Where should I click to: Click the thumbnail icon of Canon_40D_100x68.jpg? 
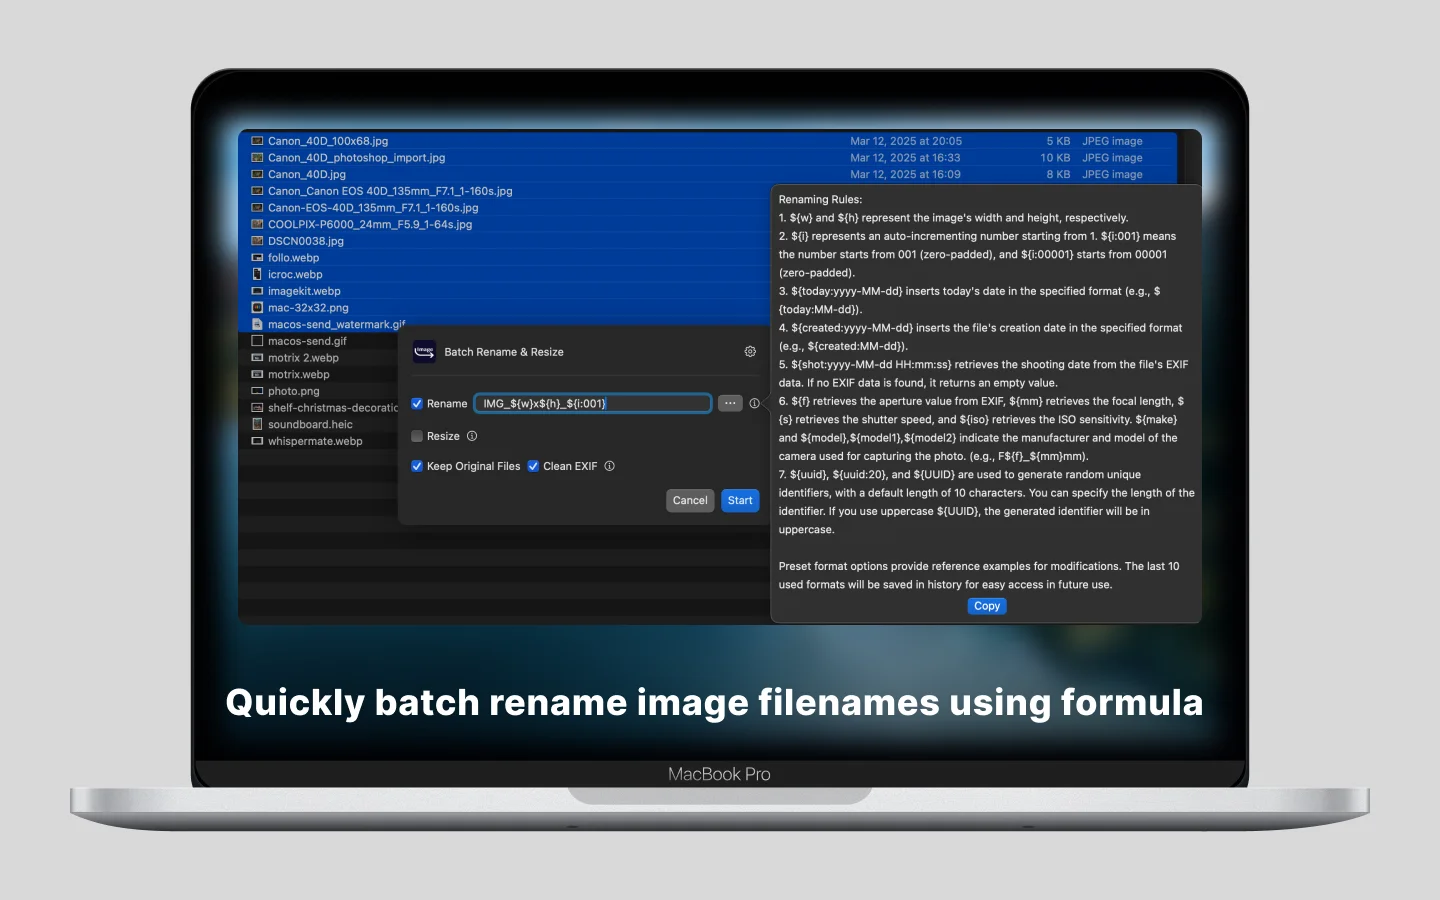[257, 141]
